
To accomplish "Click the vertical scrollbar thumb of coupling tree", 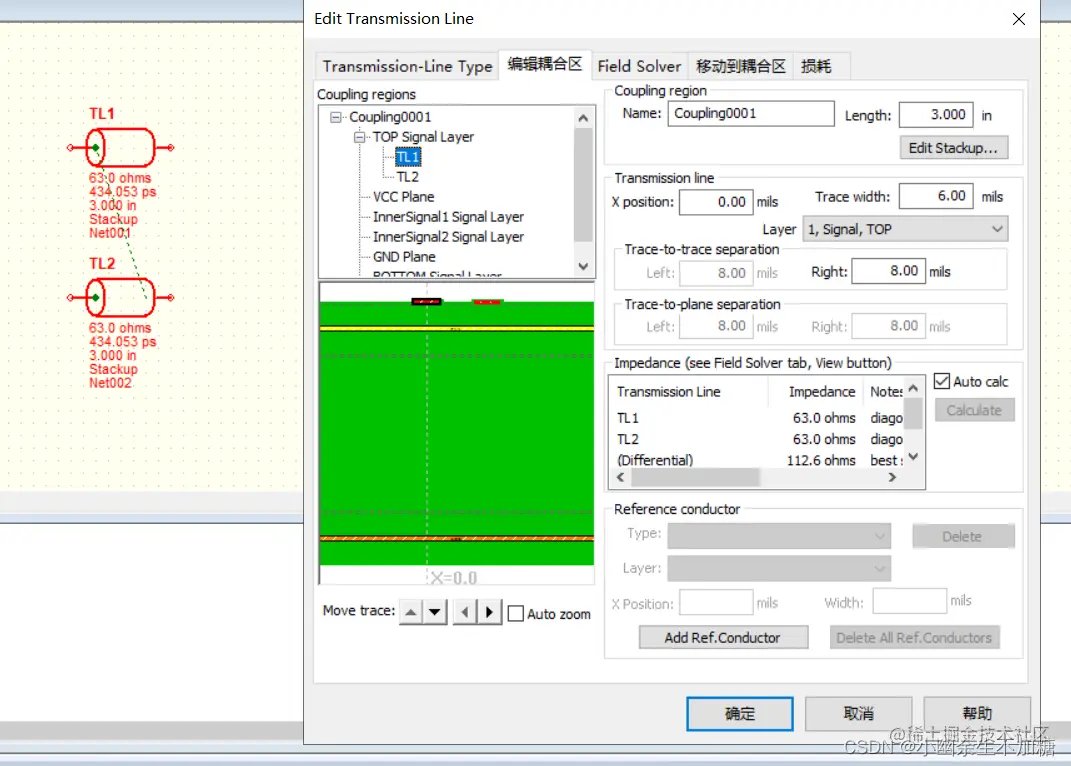I will [583, 184].
